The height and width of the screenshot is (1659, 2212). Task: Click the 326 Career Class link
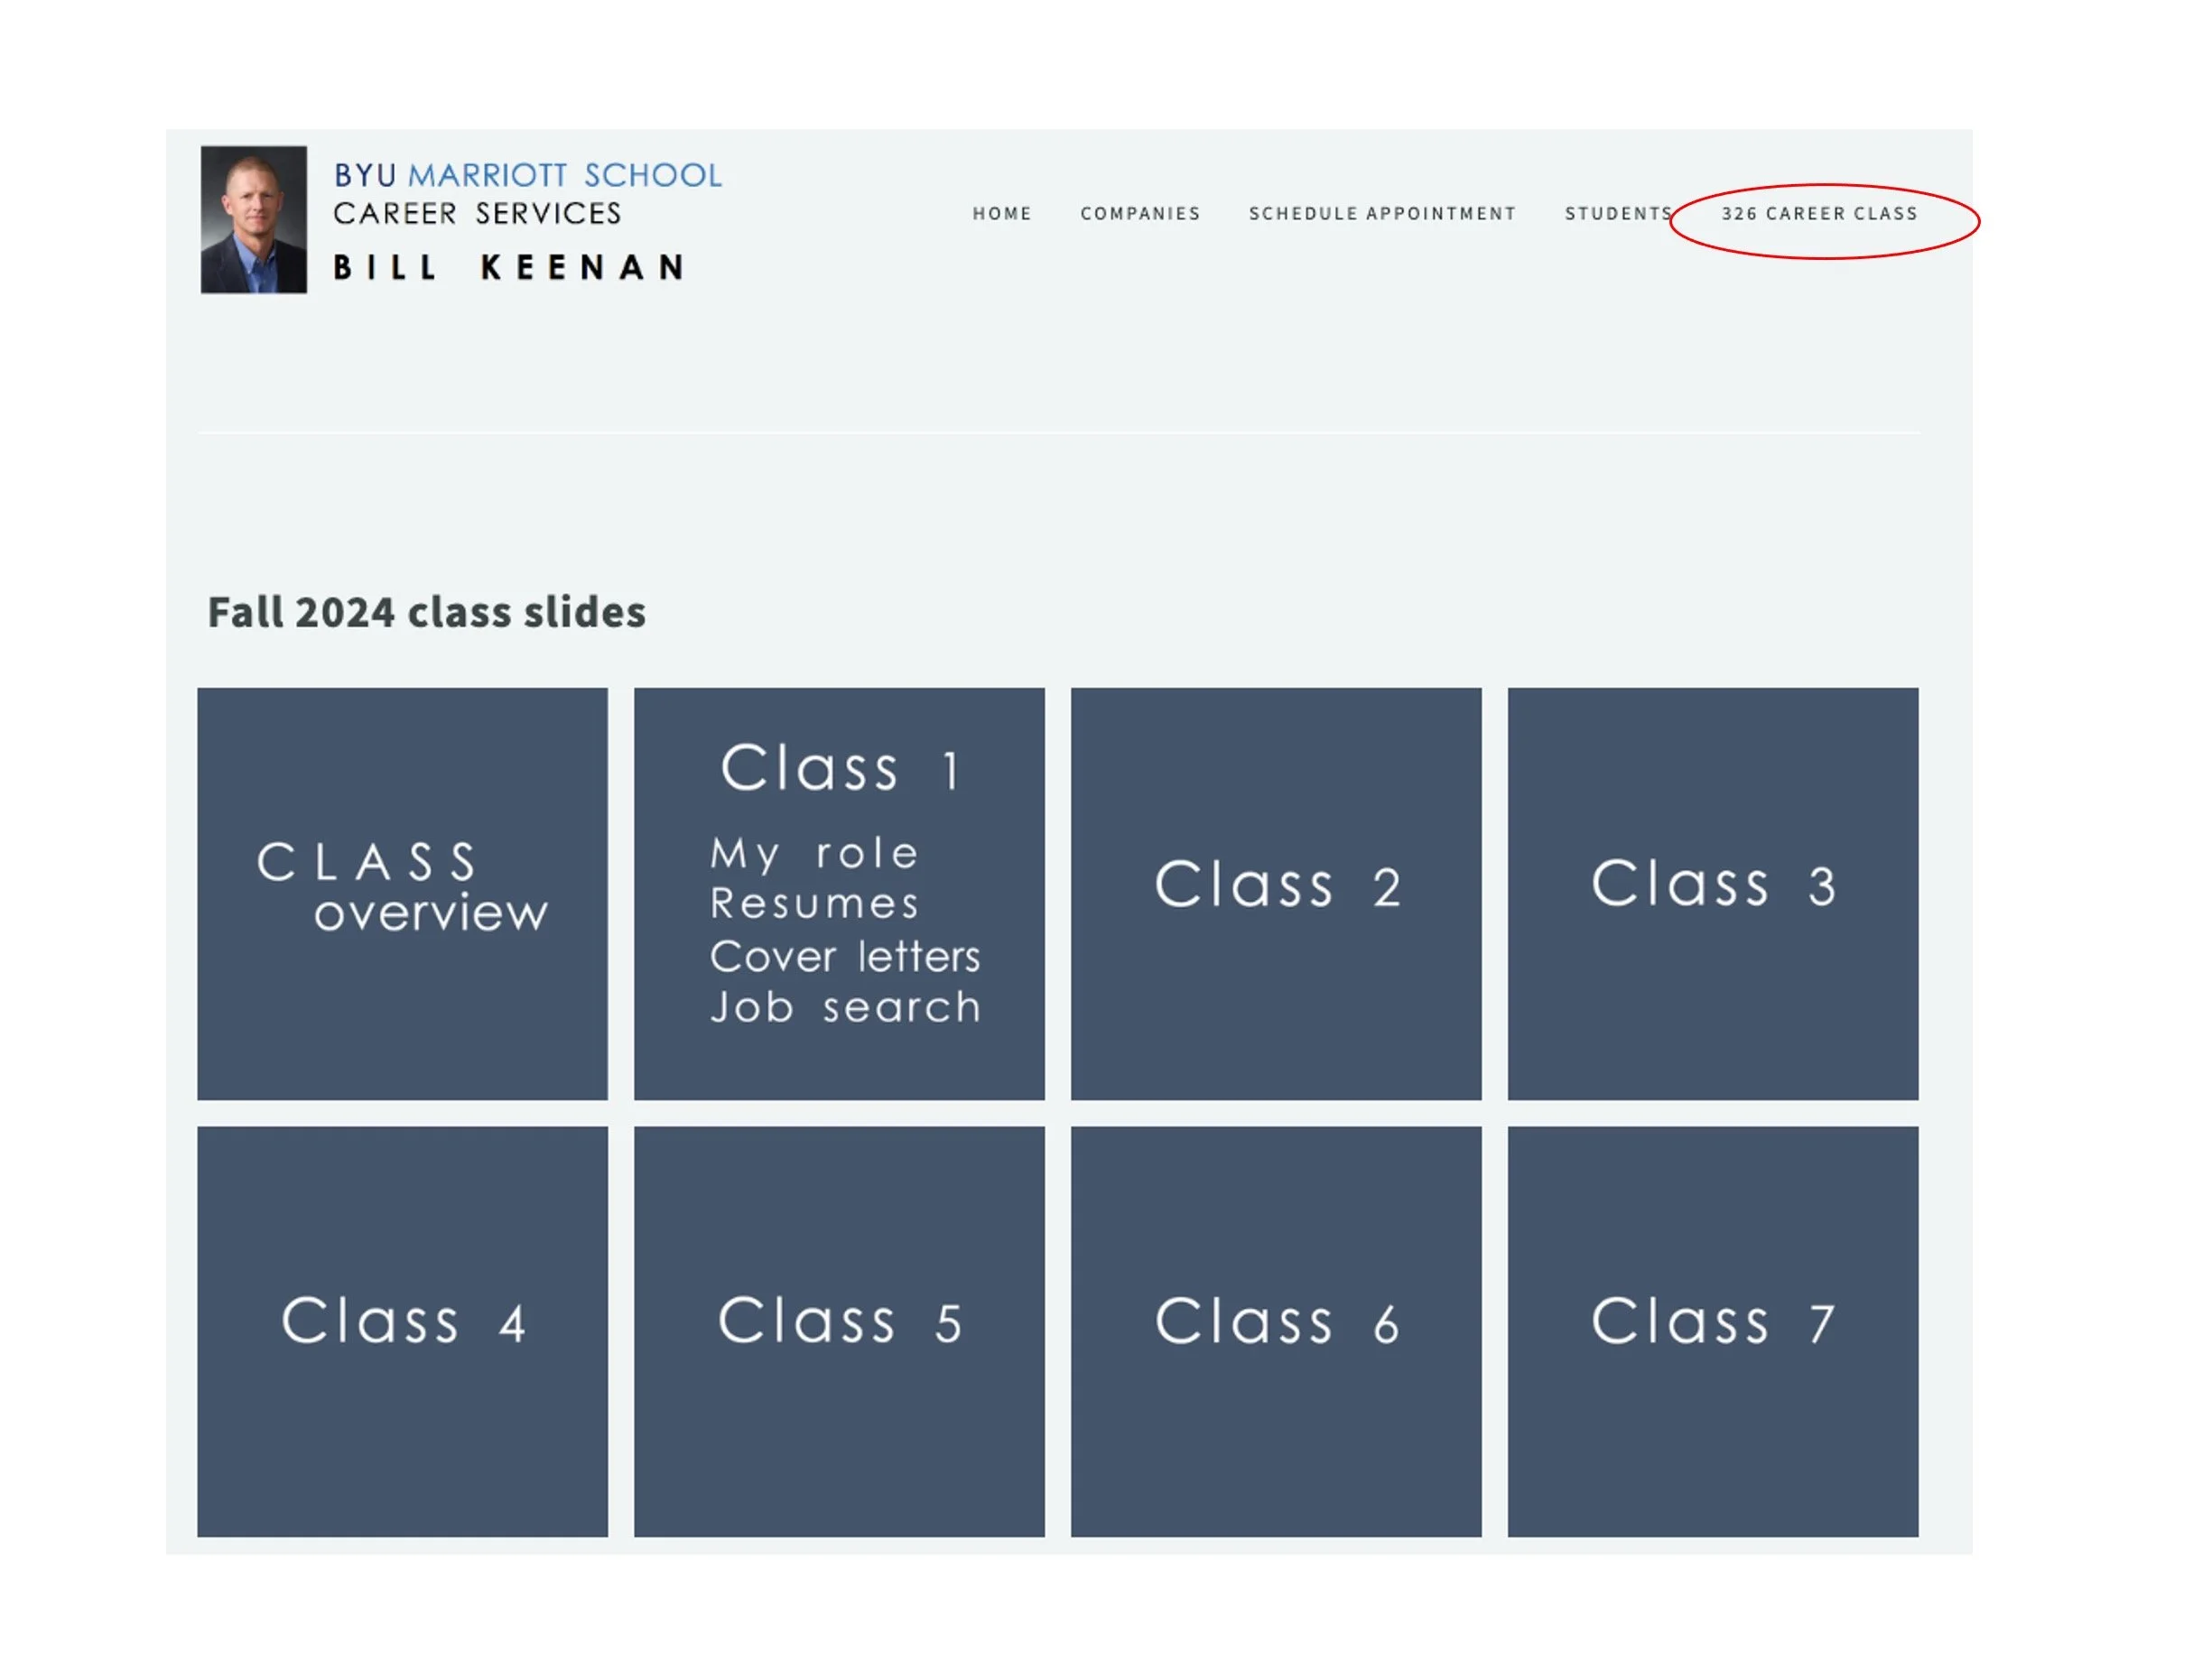pos(1818,213)
